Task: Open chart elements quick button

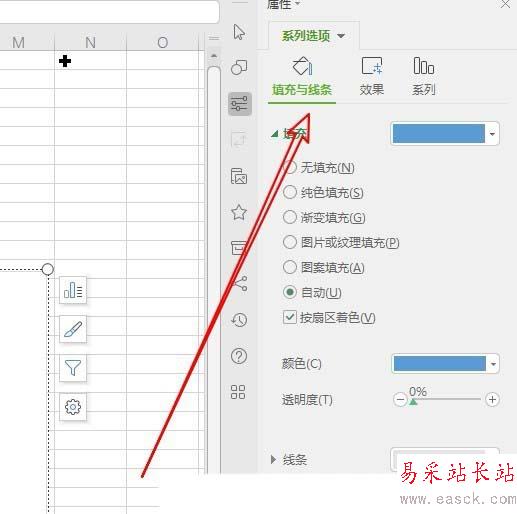Action: click(x=73, y=290)
